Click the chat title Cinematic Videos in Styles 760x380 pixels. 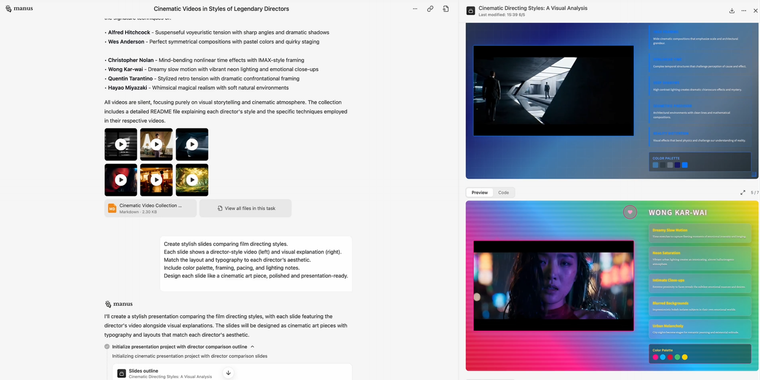point(221,9)
